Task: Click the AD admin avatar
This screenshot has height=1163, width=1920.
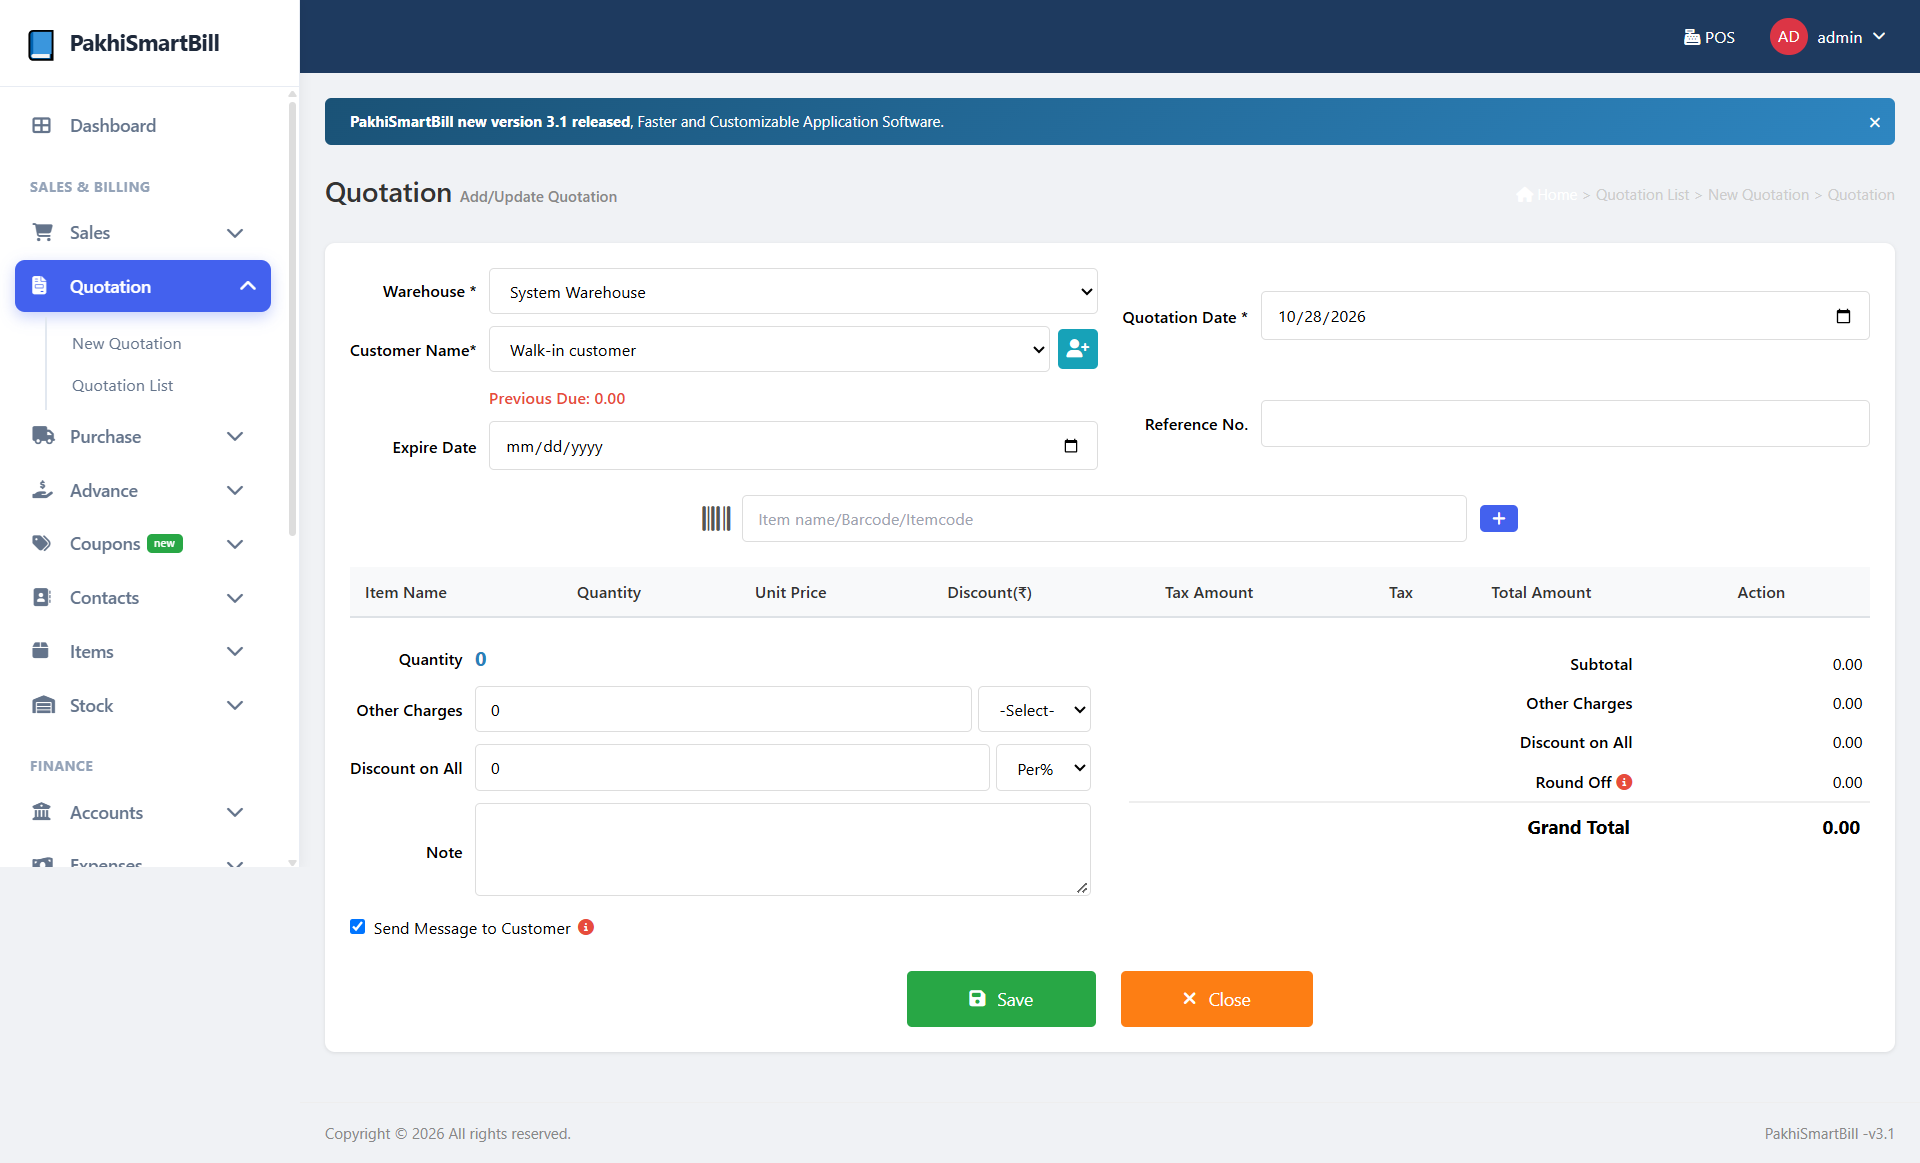Action: click(x=1788, y=37)
